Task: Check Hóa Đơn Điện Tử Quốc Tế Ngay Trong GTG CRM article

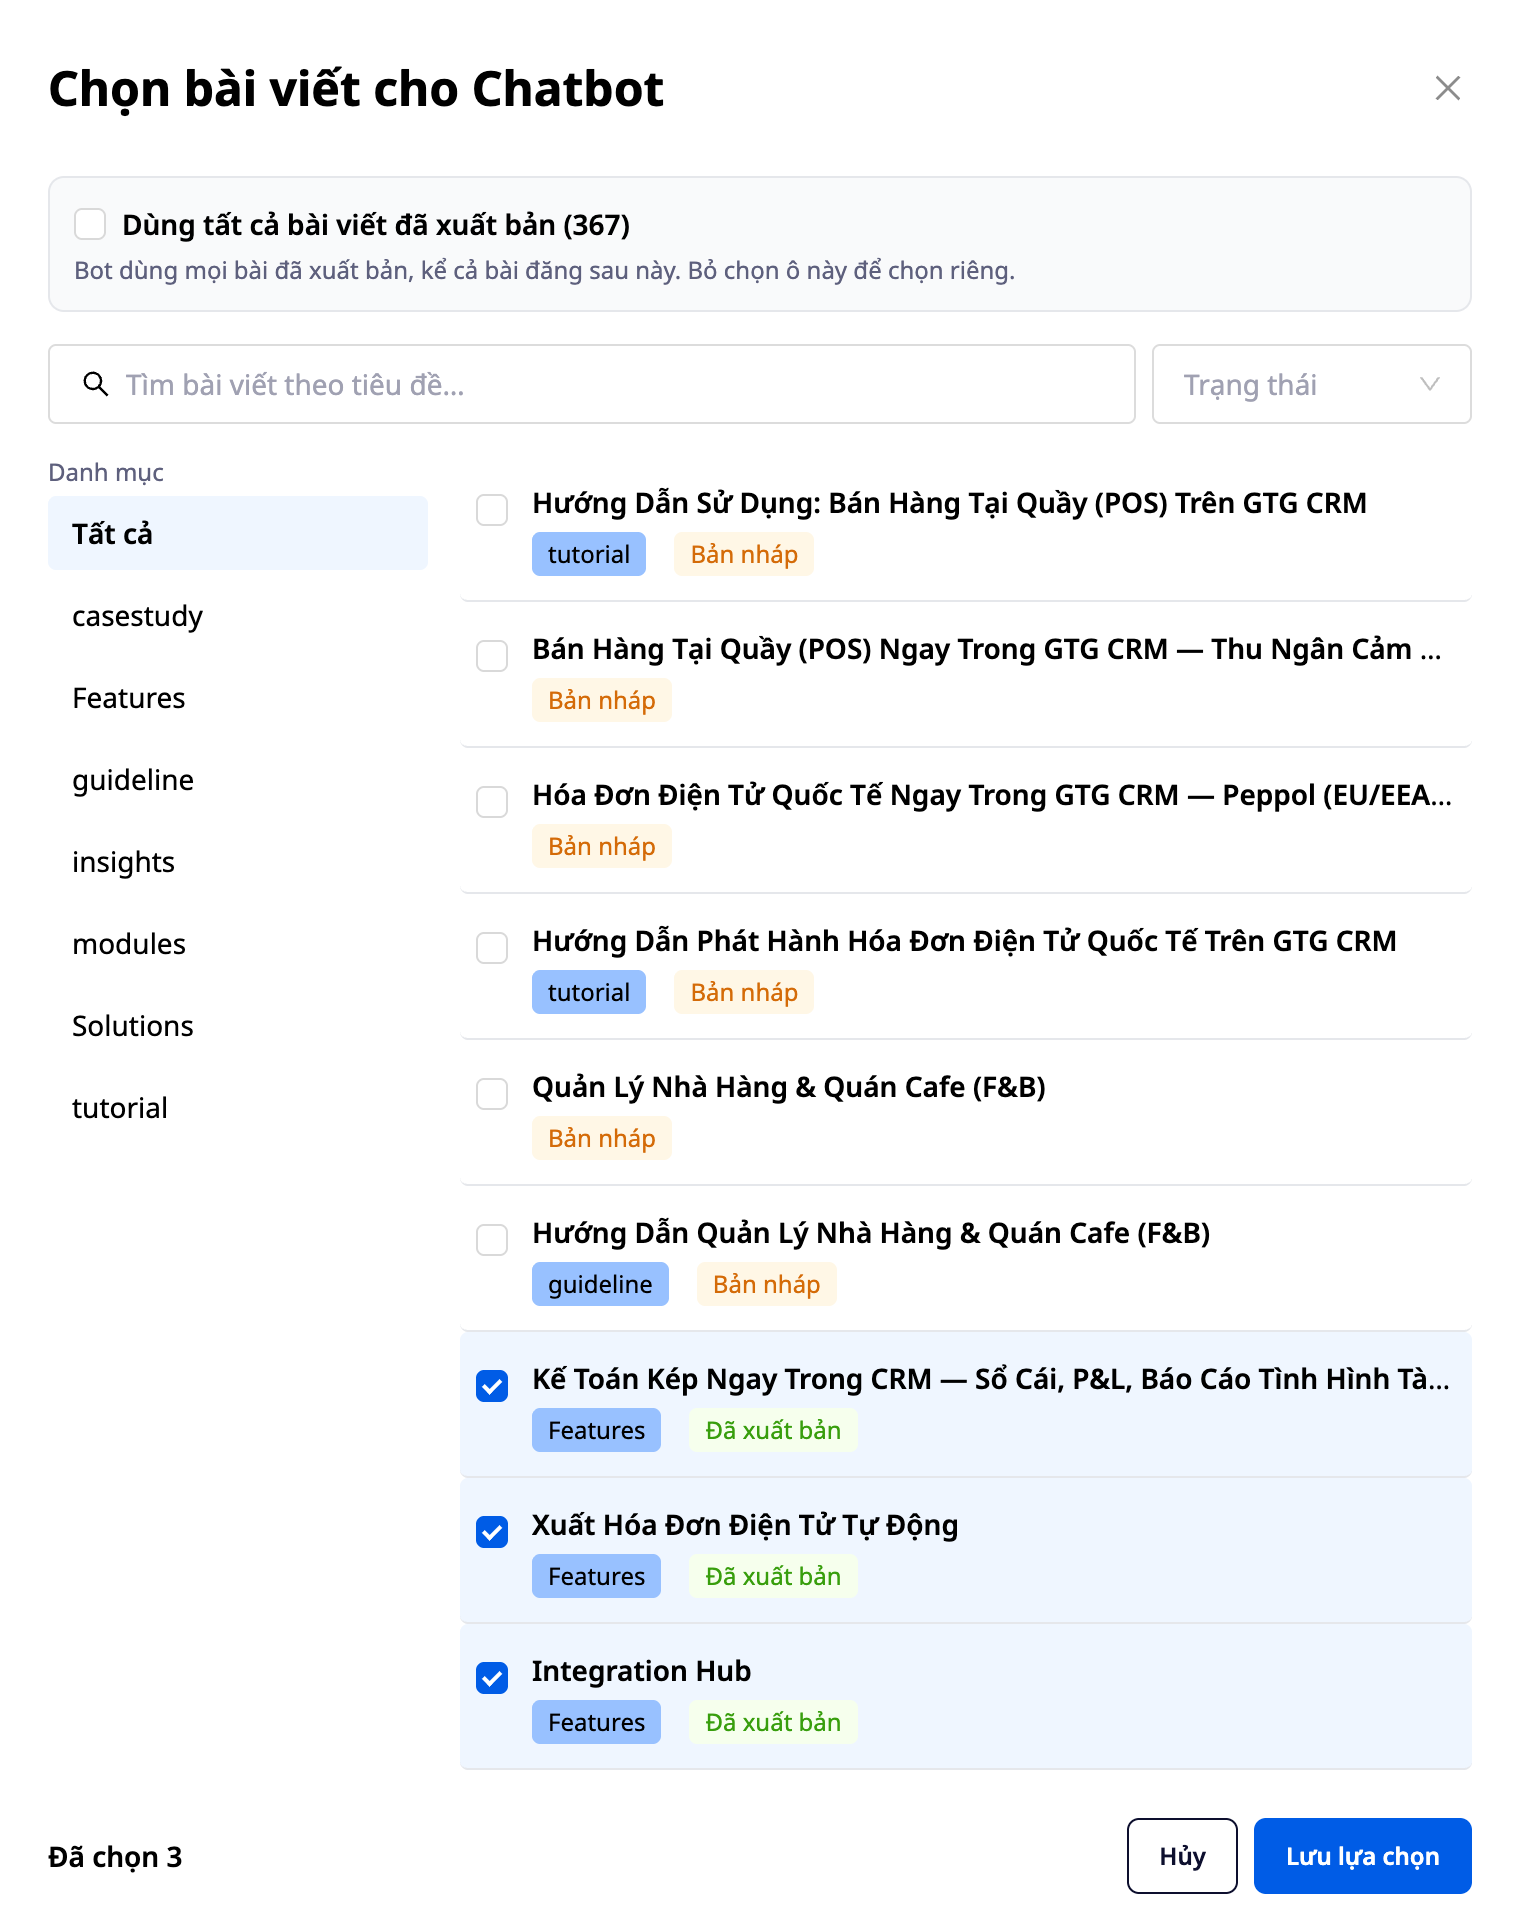Action: 492,801
